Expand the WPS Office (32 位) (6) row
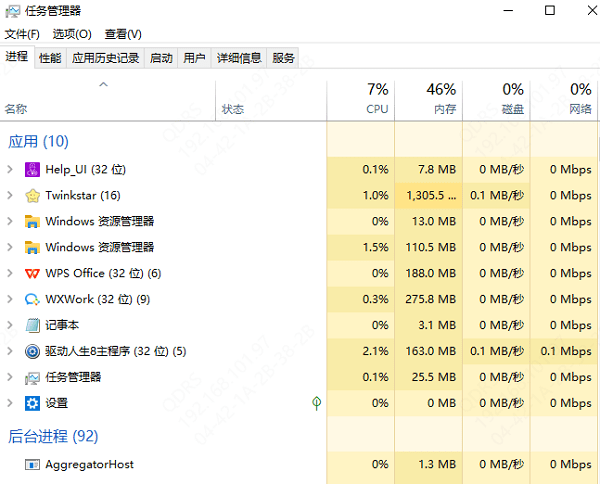The width and height of the screenshot is (600, 484). click(x=10, y=273)
